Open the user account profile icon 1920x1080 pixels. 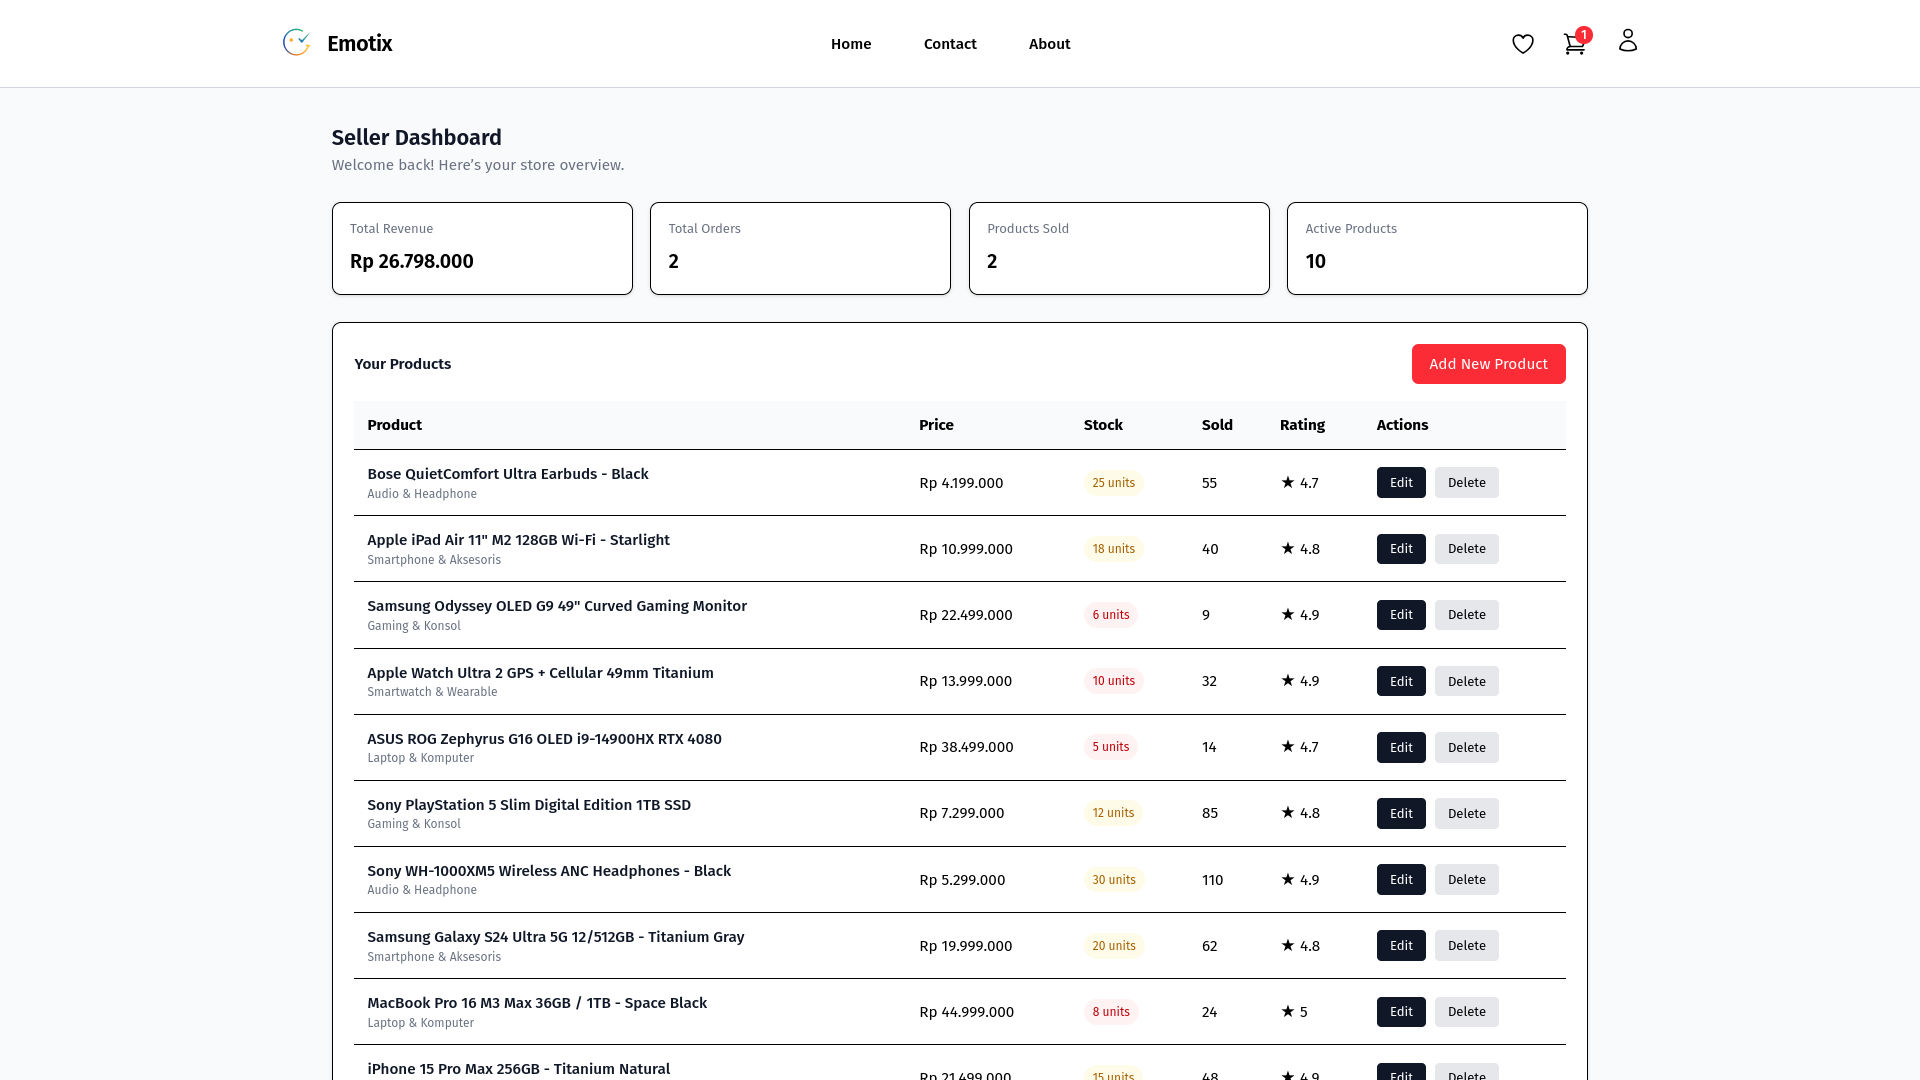pyautogui.click(x=1628, y=40)
